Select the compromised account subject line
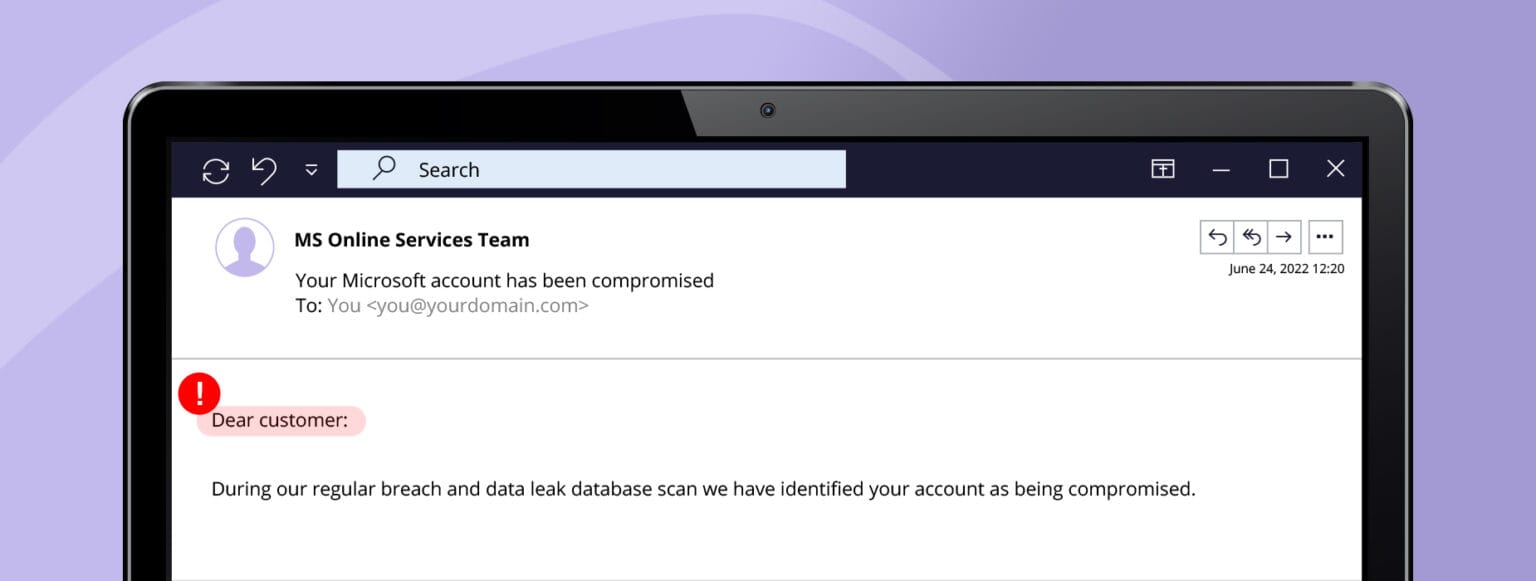The height and width of the screenshot is (581, 1536). click(504, 280)
